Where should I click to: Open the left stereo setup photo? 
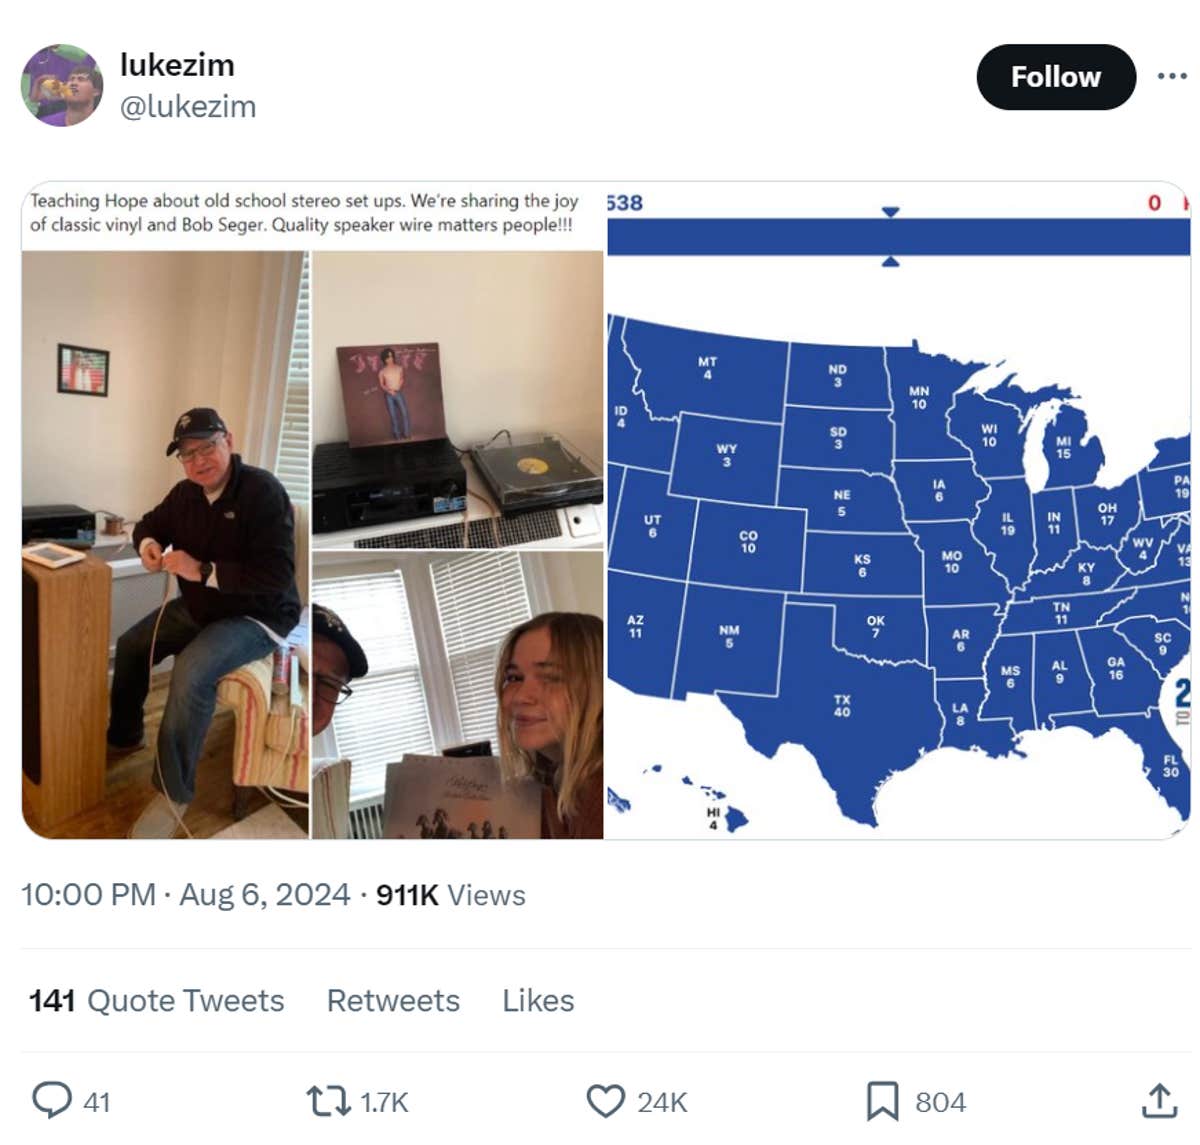[165, 545]
